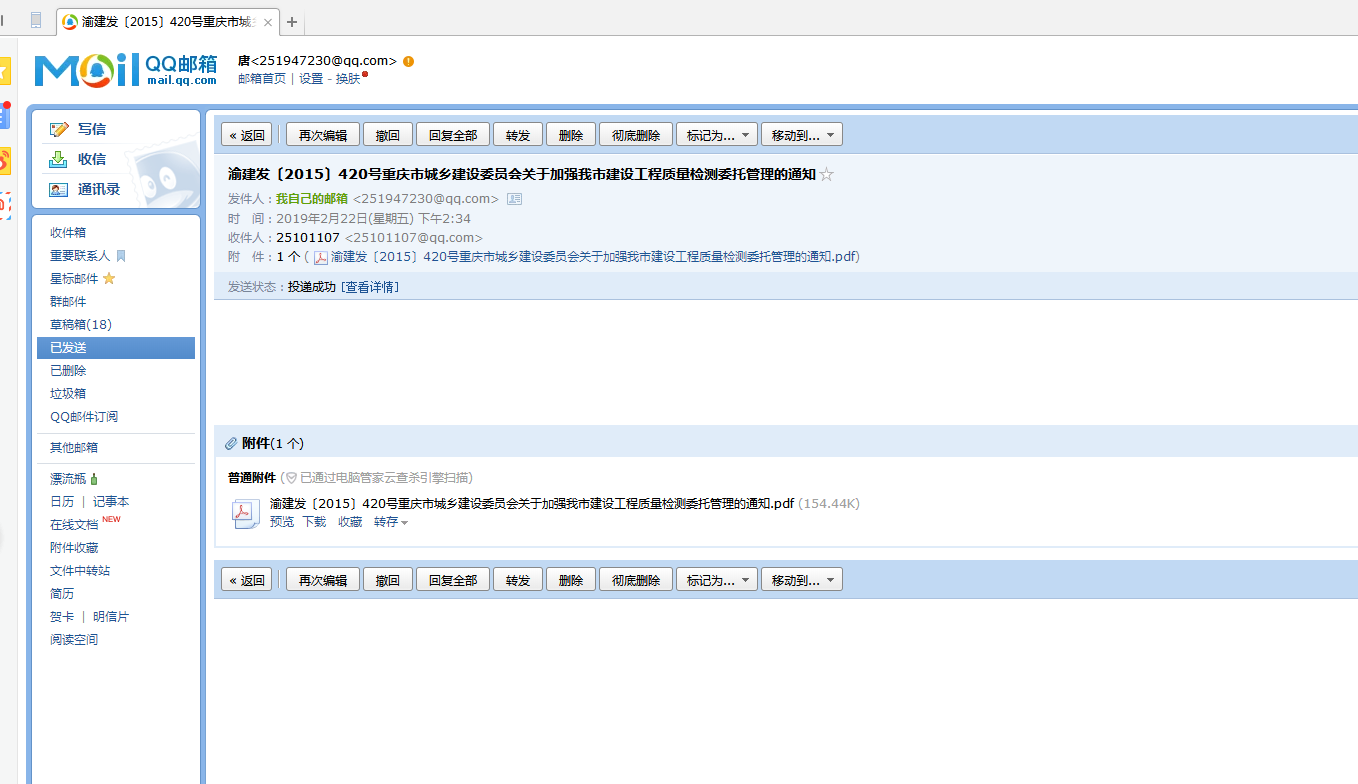Open 贺卡 link
The image size is (1358, 784).
pyautogui.click(x=62, y=617)
